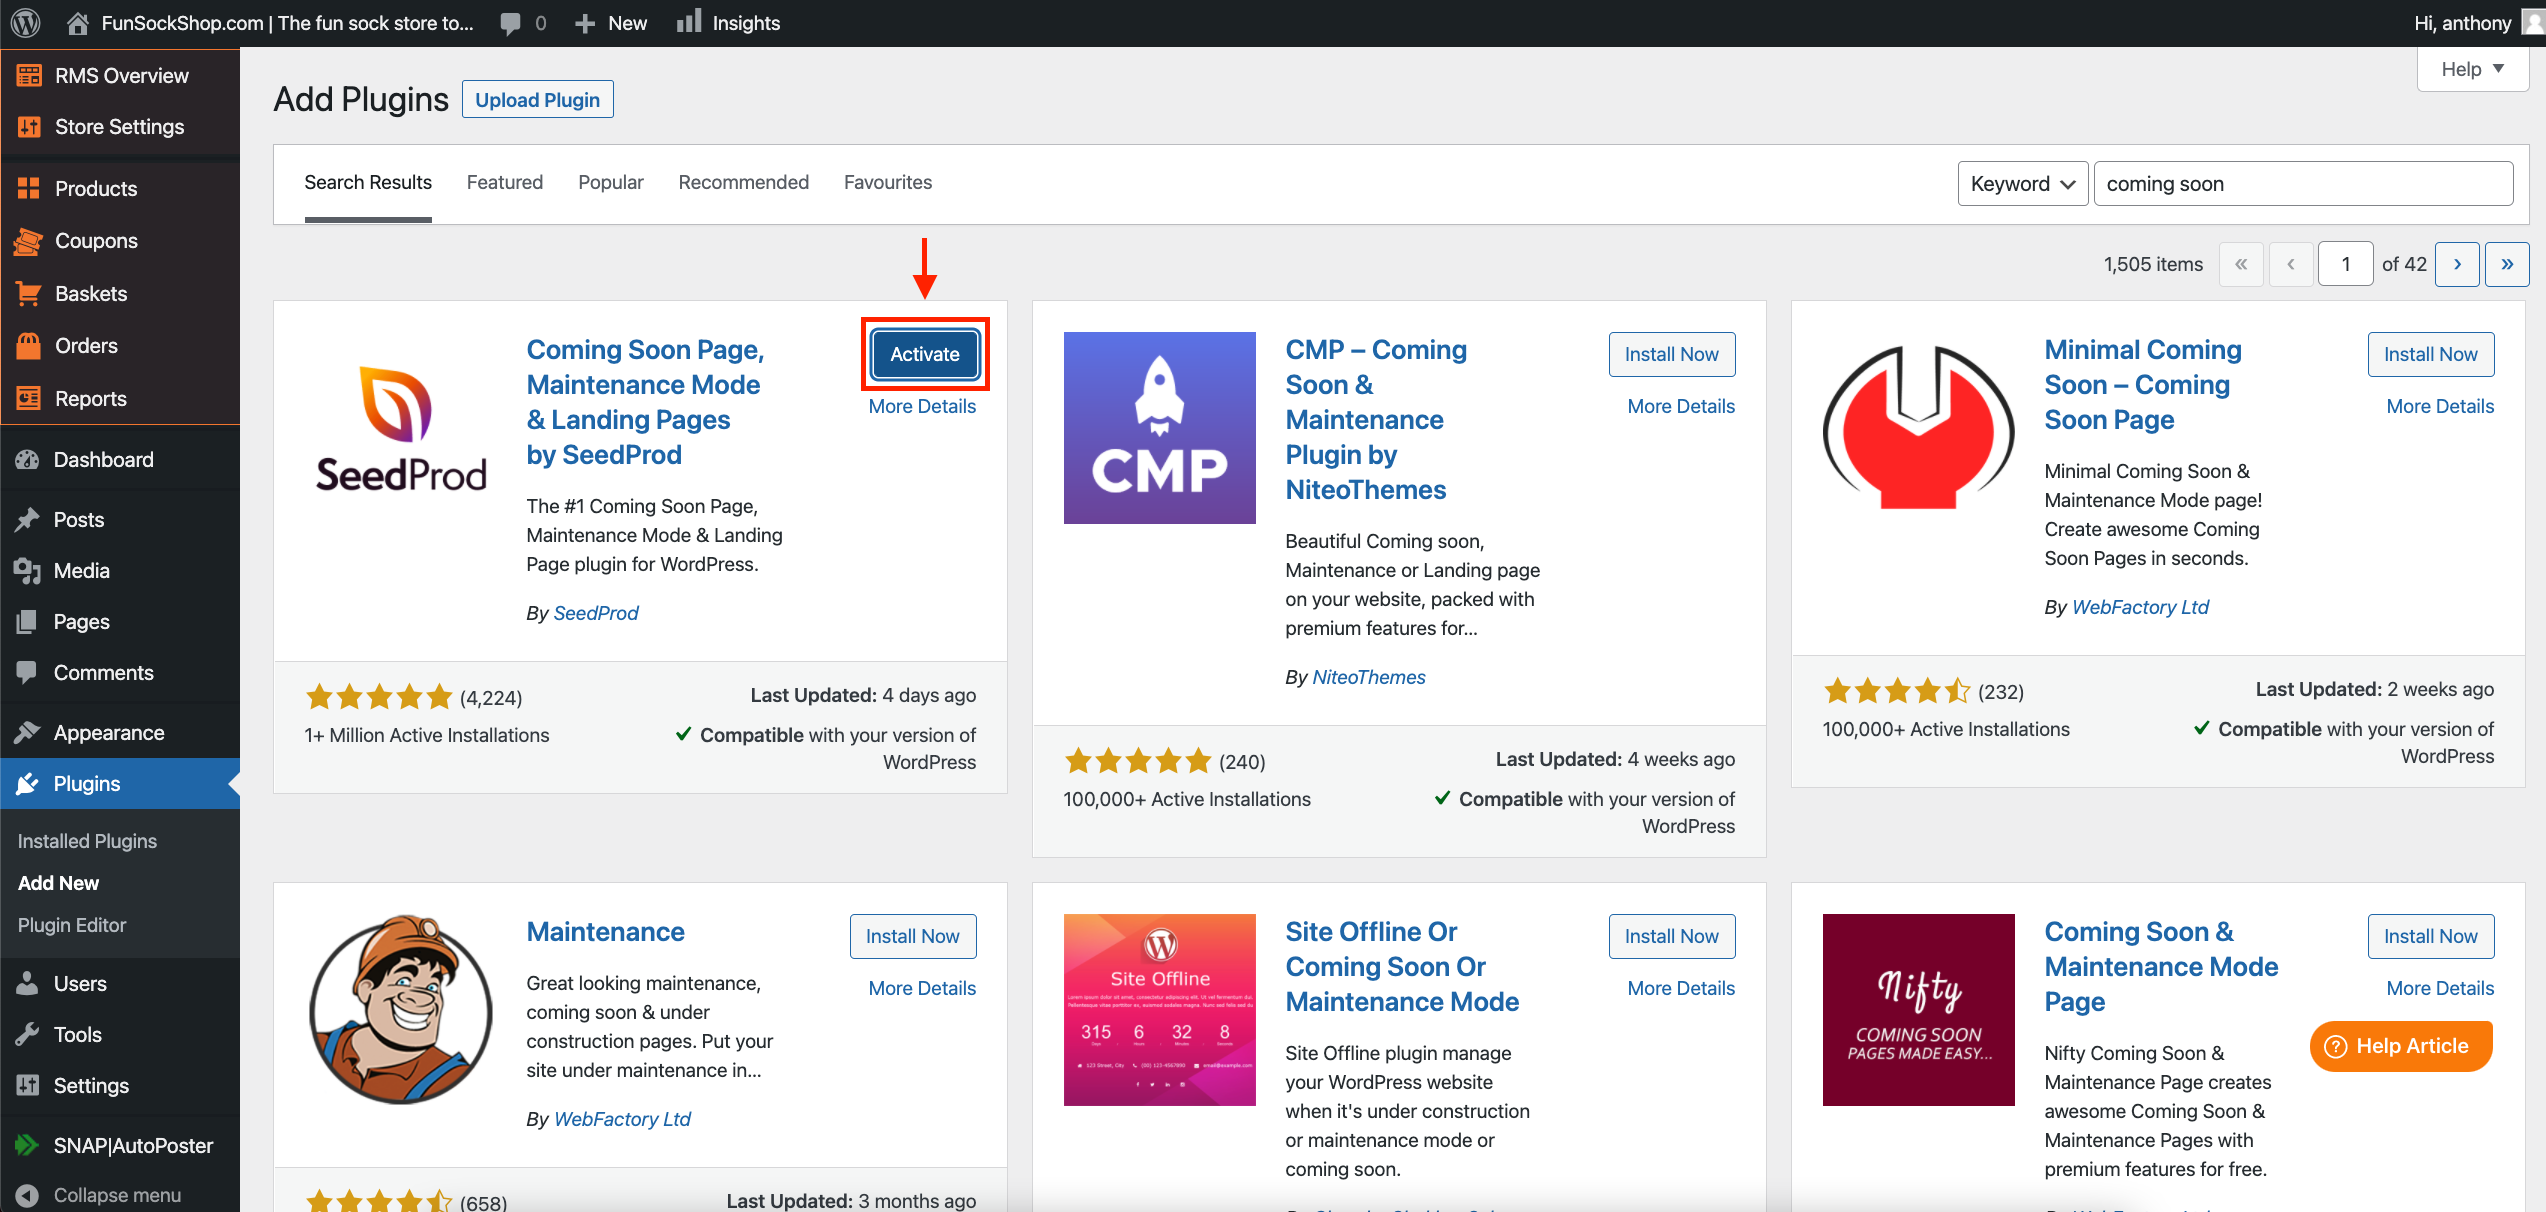The height and width of the screenshot is (1212, 2546).
Task: Click the Media library icon
Action: point(28,570)
